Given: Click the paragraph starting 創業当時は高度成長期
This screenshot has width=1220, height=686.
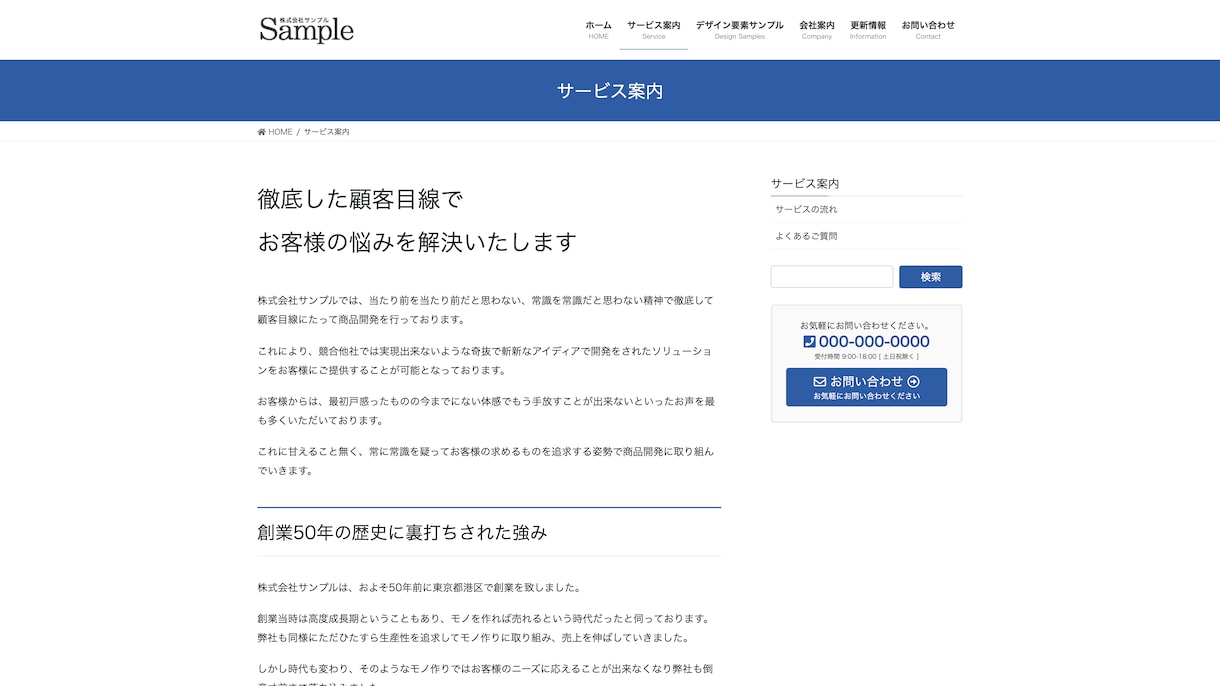Looking at the screenshot, I should (x=486, y=628).
